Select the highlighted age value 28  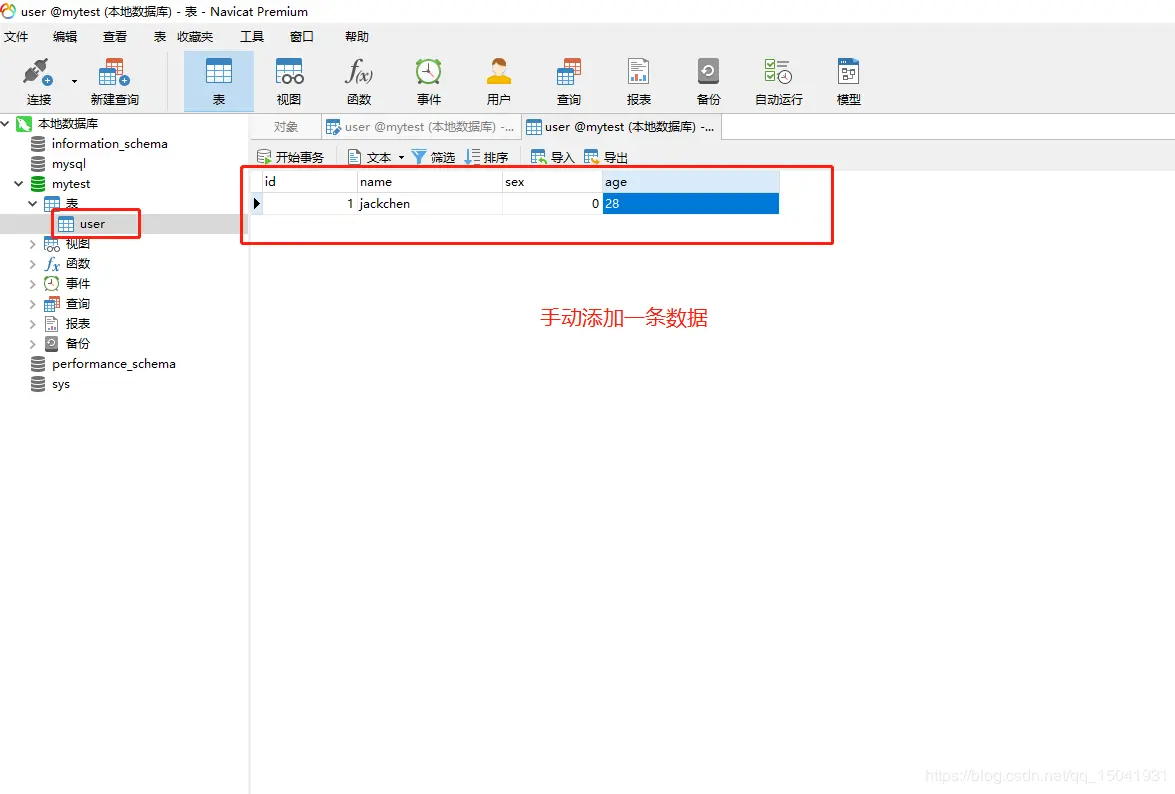[690, 203]
